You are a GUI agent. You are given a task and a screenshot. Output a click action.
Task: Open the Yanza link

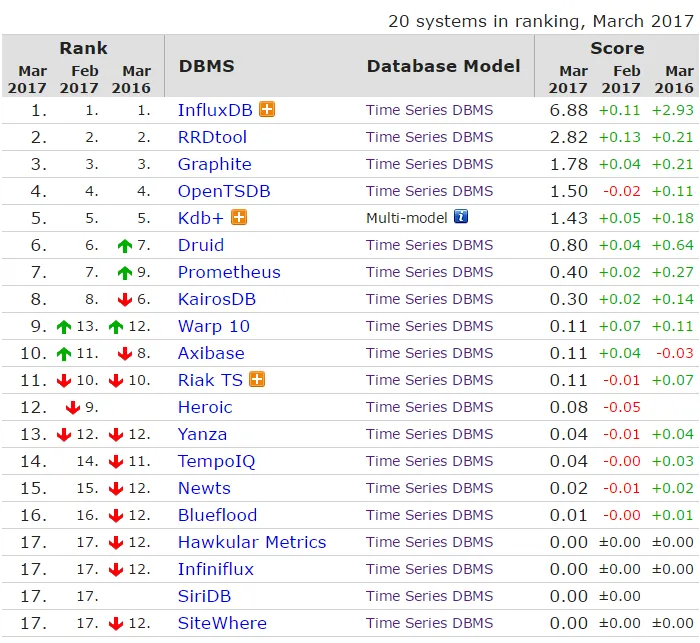tap(202, 434)
